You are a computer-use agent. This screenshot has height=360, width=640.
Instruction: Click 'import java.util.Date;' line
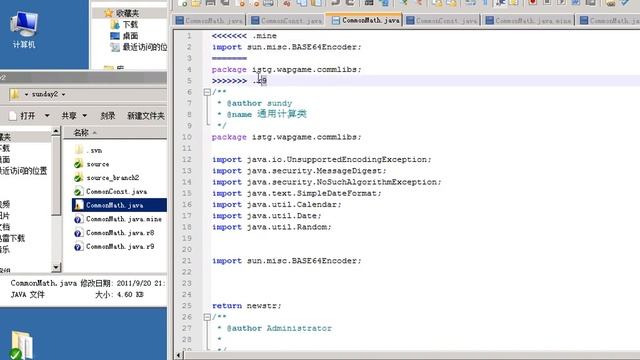267,216
